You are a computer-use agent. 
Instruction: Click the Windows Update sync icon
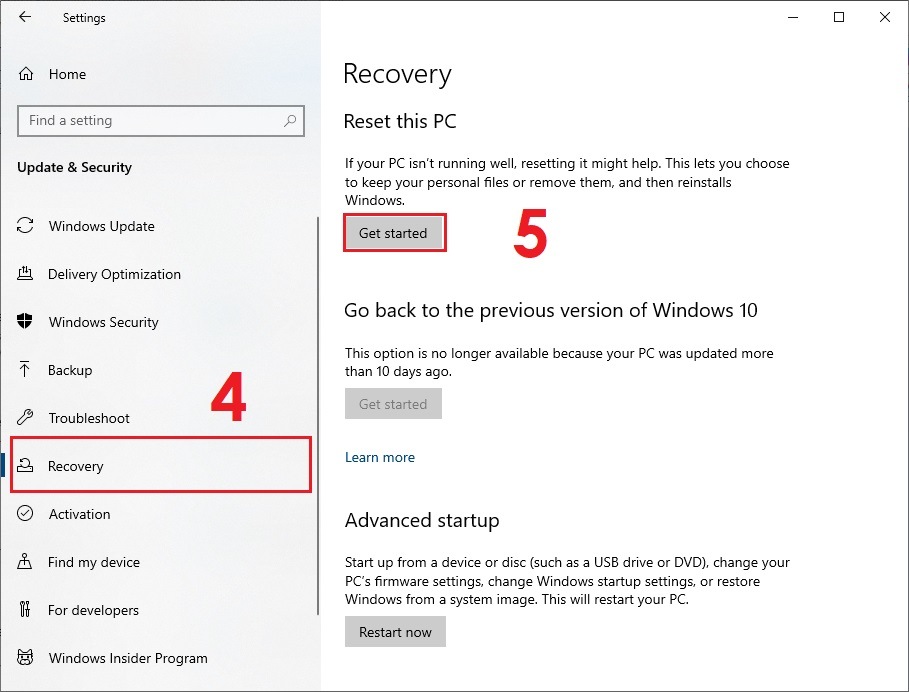click(25, 226)
